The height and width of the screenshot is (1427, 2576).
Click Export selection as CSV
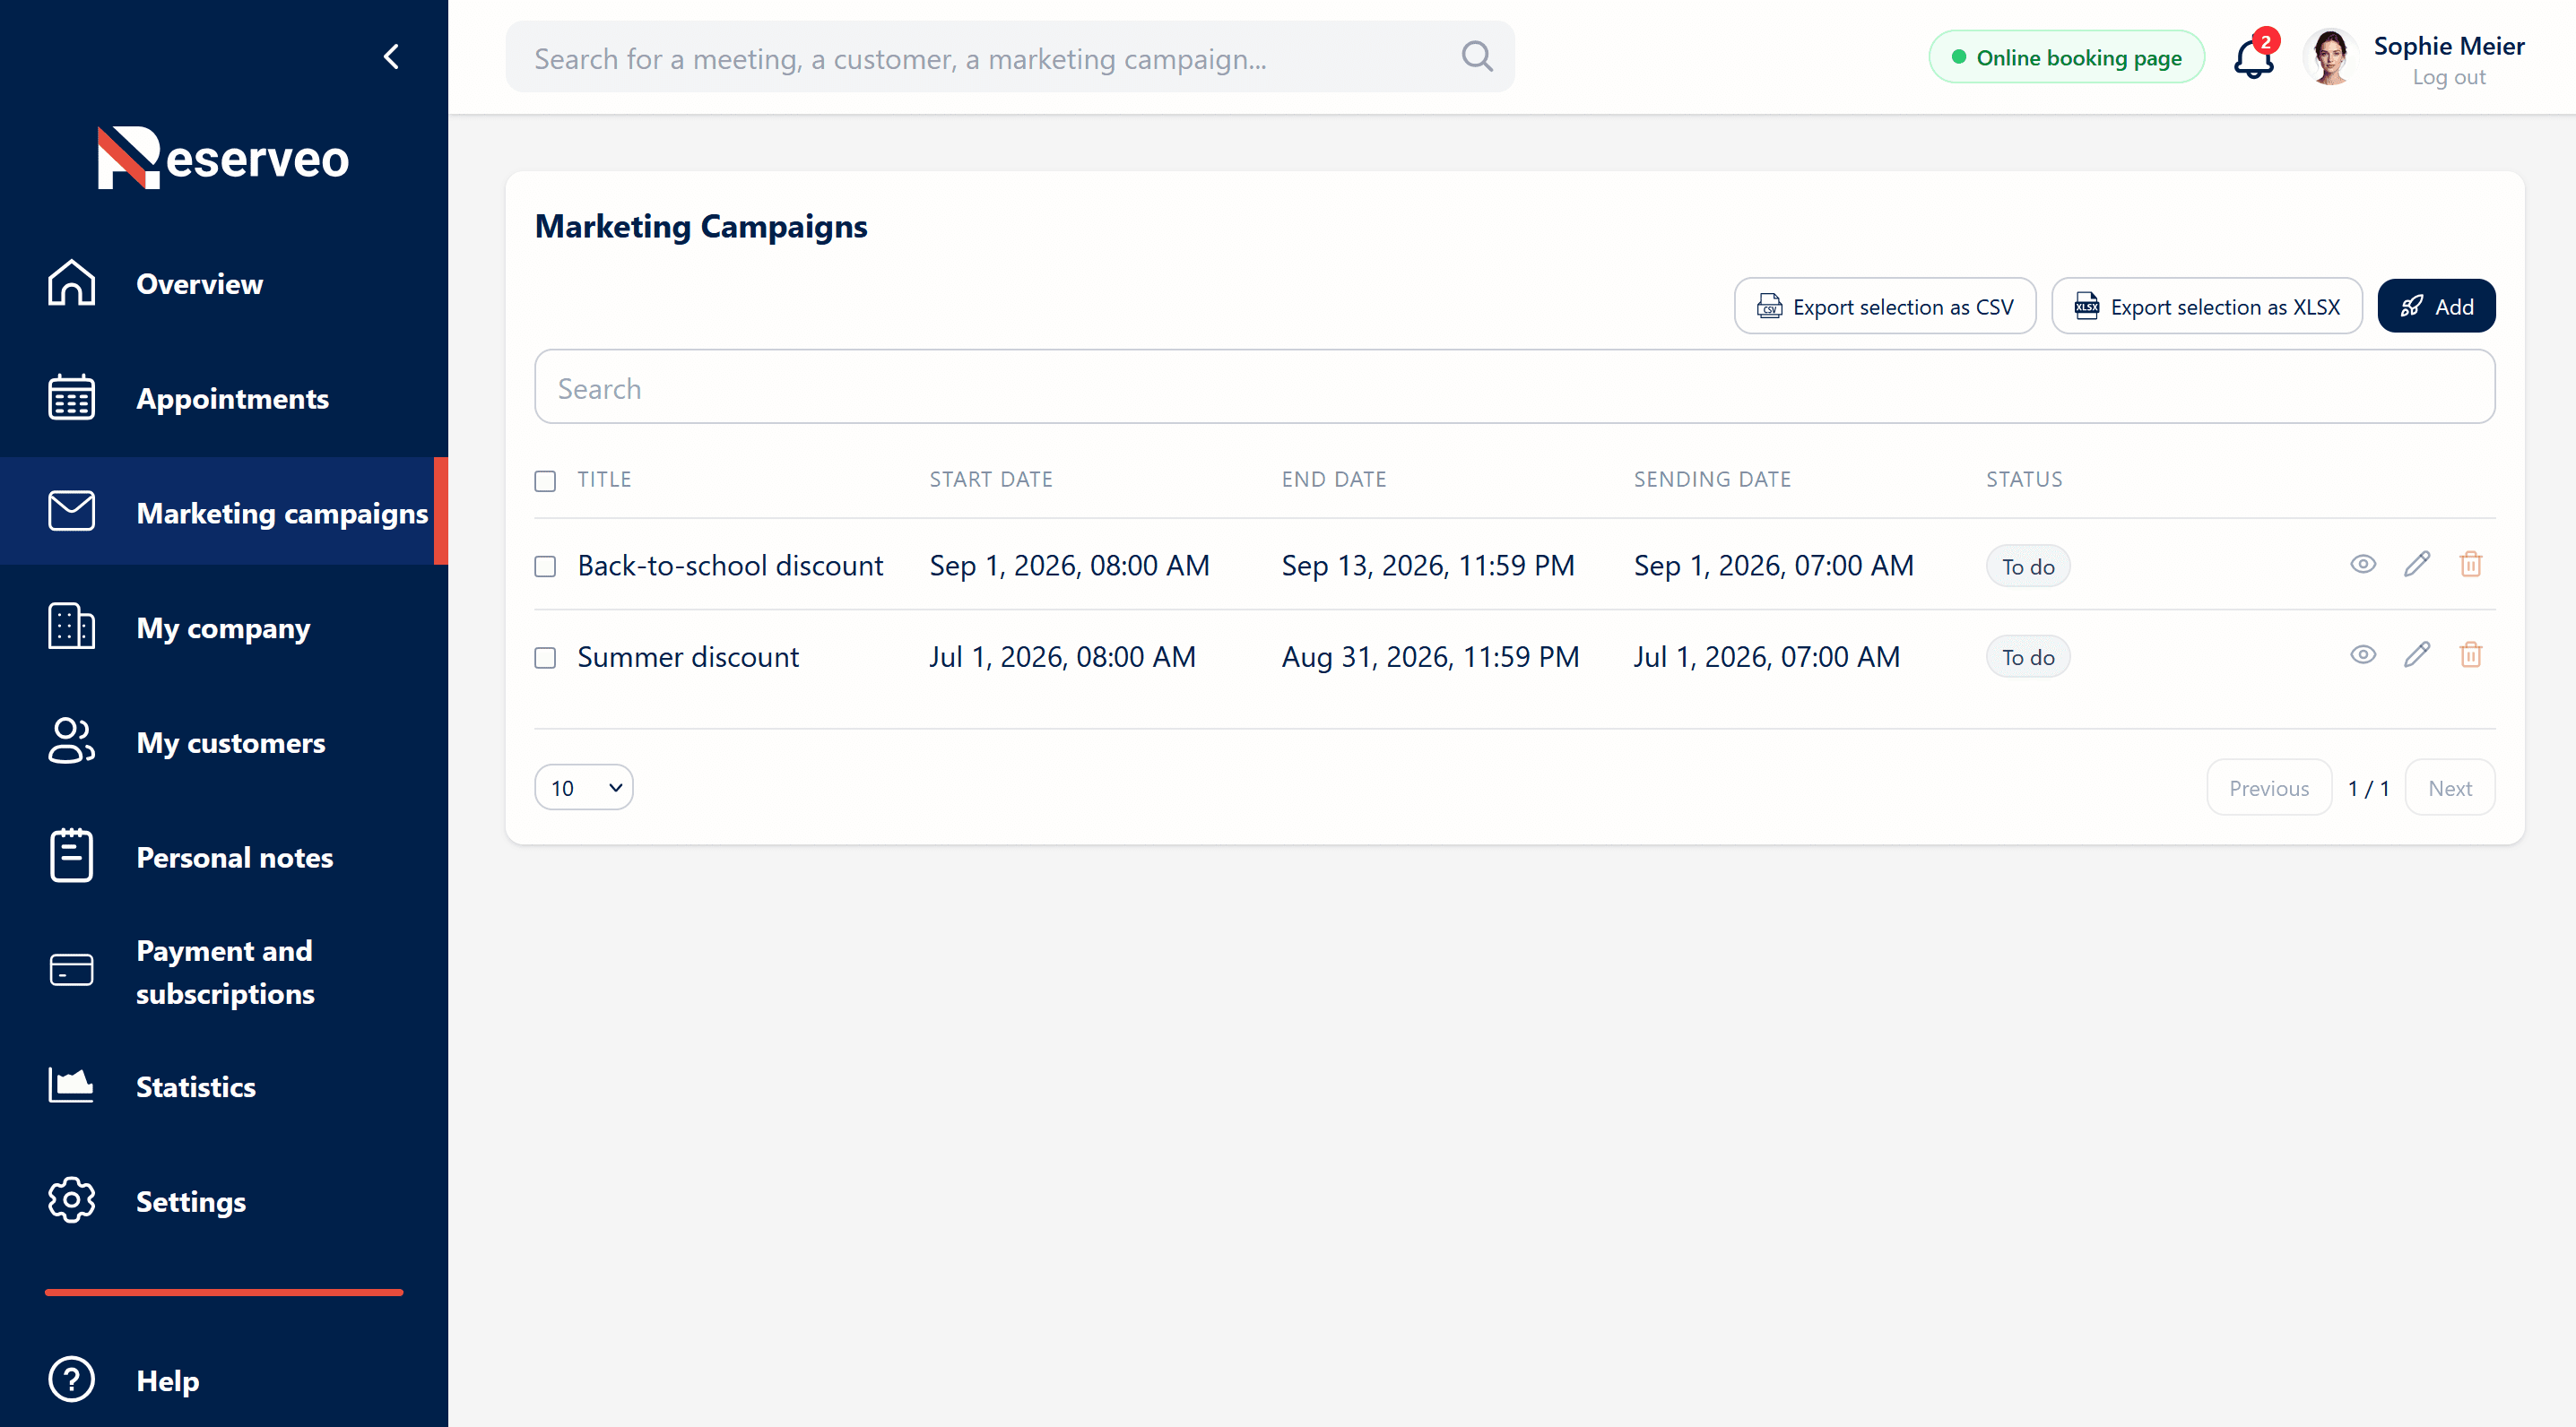click(1885, 307)
